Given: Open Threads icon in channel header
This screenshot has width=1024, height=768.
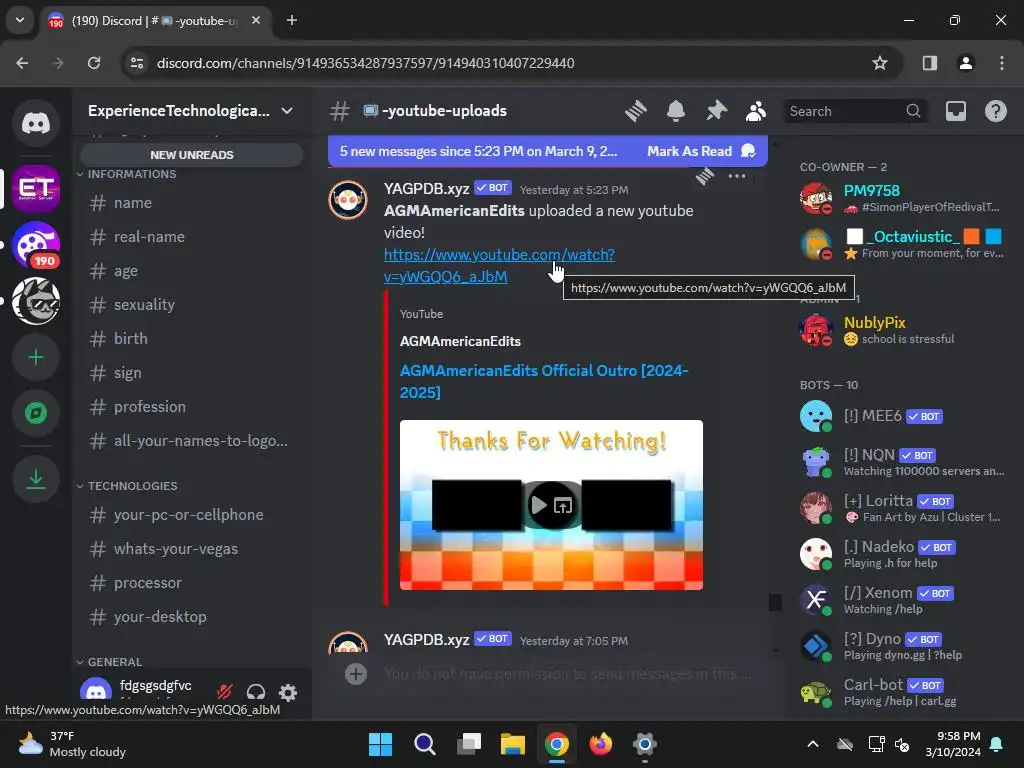Looking at the screenshot, I should pos(635,111).
